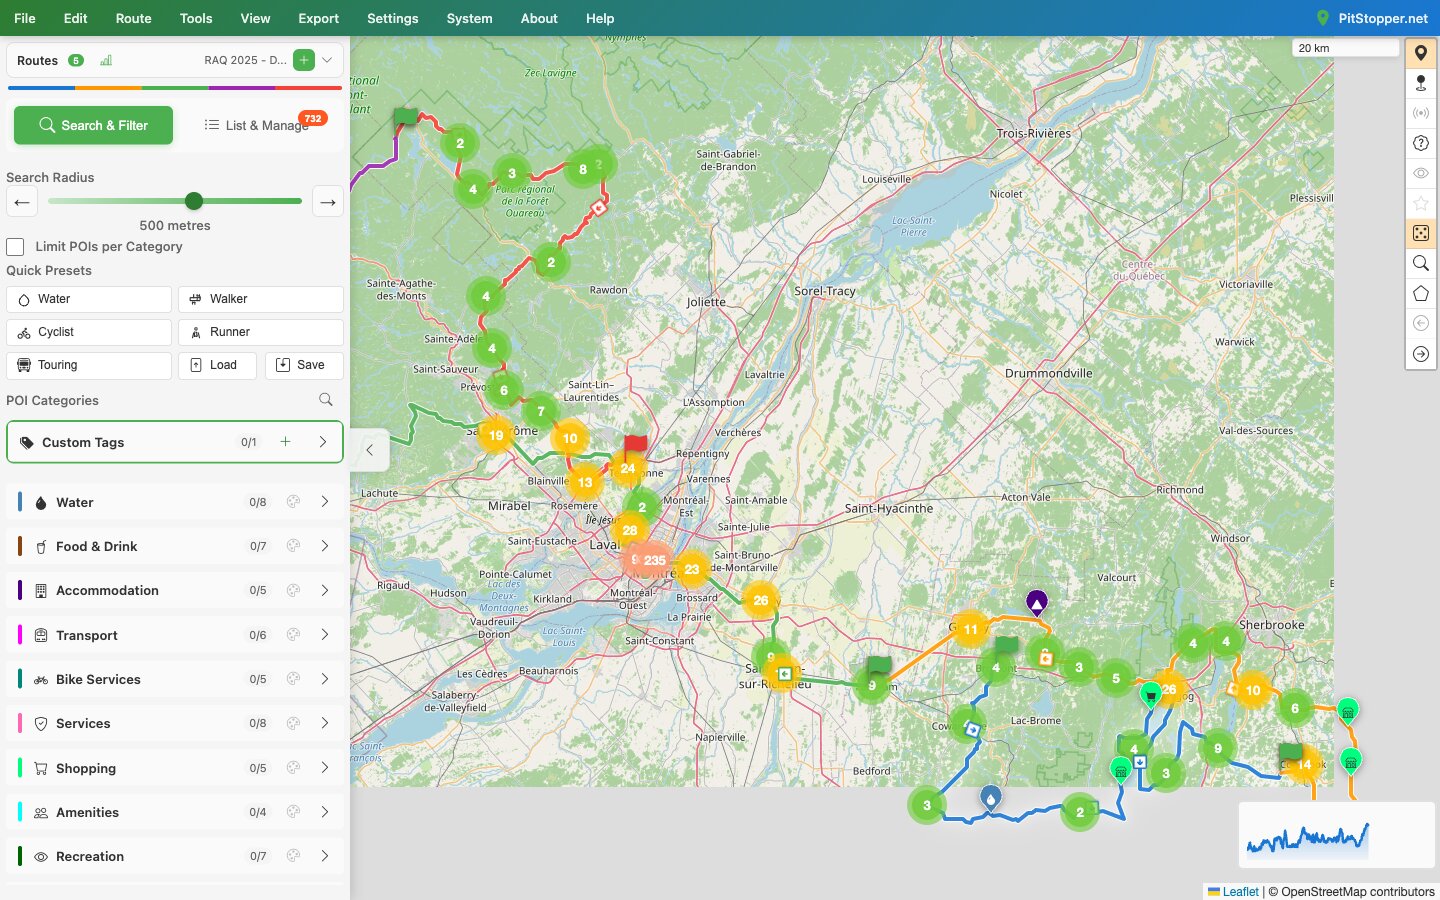Screen dimensions: 1440x900
Task: Open the question mark help badge tool
Action: point(1421,143)
